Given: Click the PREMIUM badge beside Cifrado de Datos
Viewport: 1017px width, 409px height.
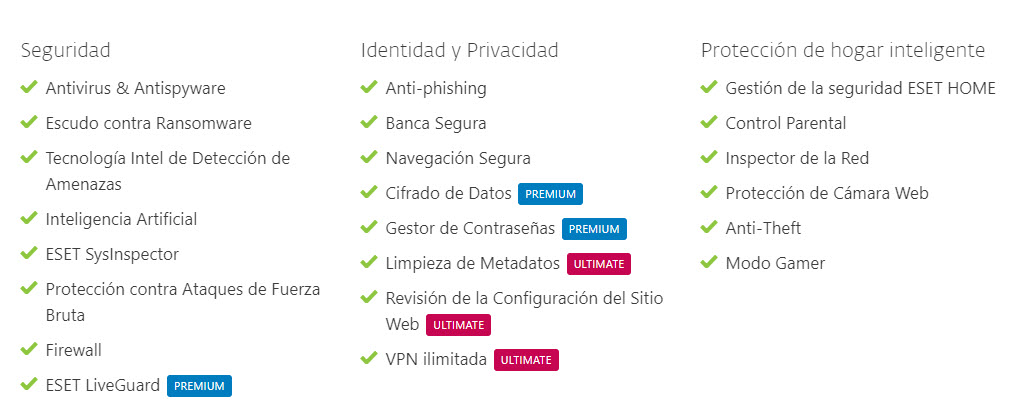Looking at the screenshot, I should (x=550, y=194).
